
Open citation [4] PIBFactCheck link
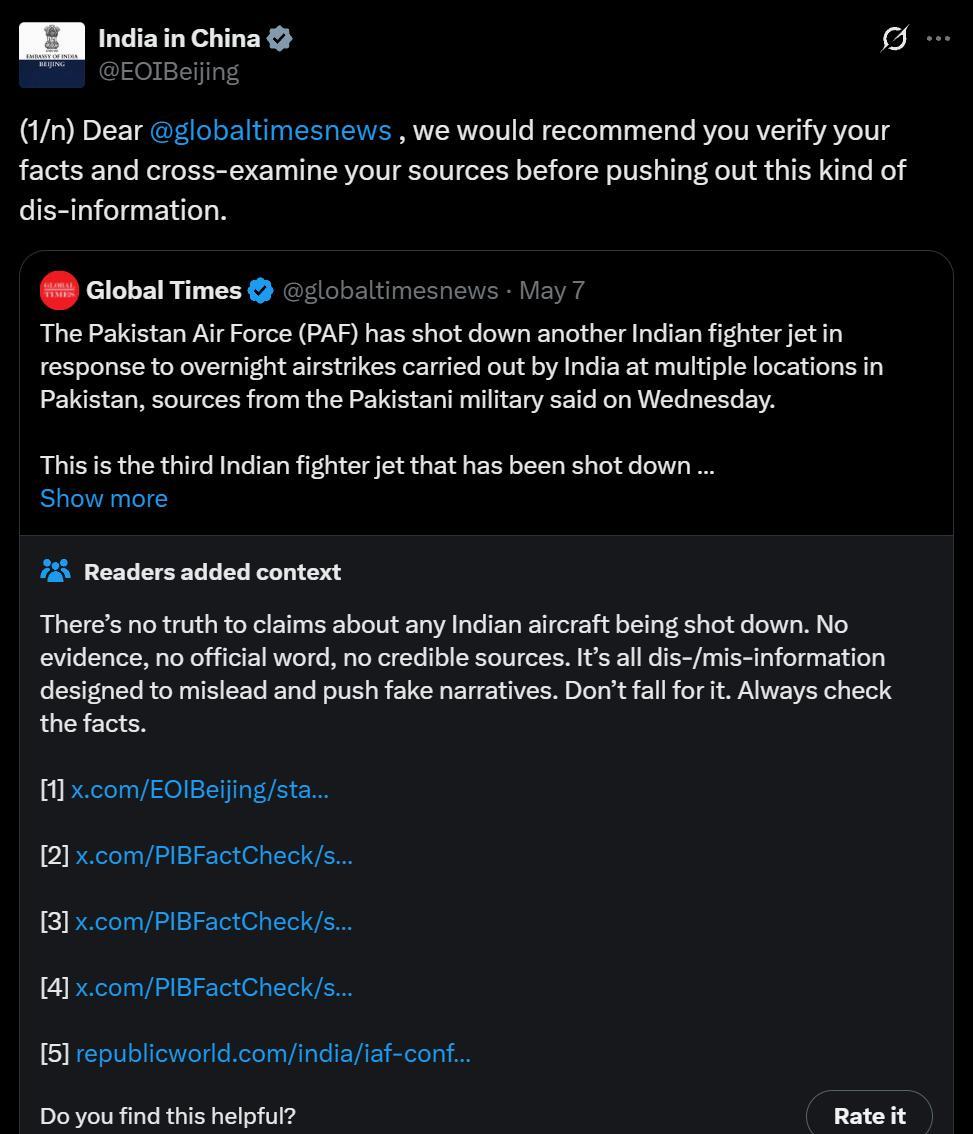tap(214, 987)
